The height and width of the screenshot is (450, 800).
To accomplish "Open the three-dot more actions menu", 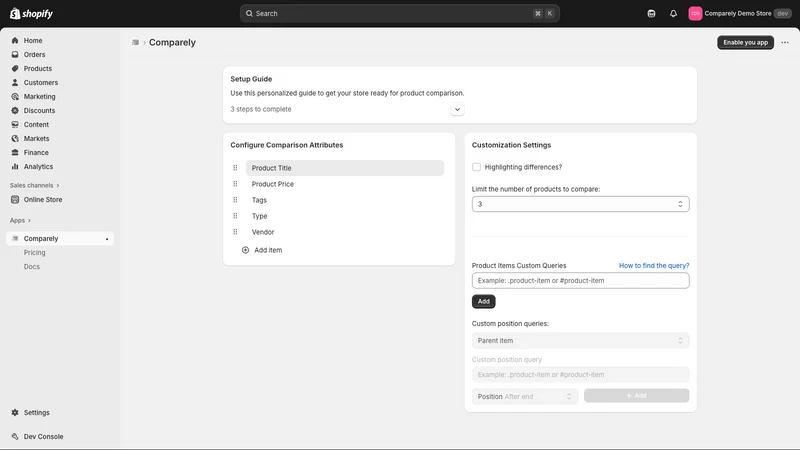I will (785, 42).
